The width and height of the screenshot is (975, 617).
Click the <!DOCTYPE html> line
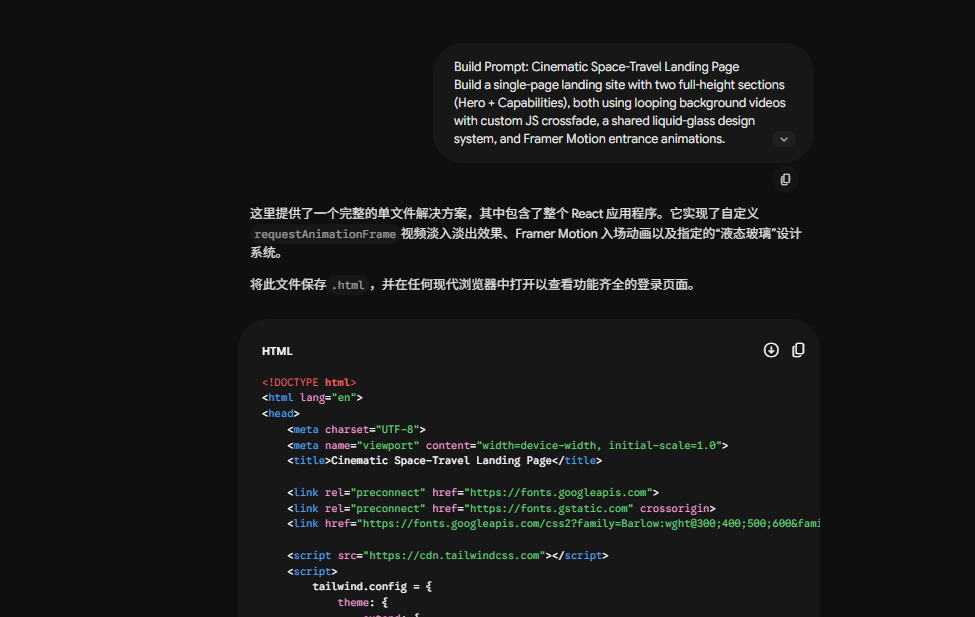[x=309, y=383]
